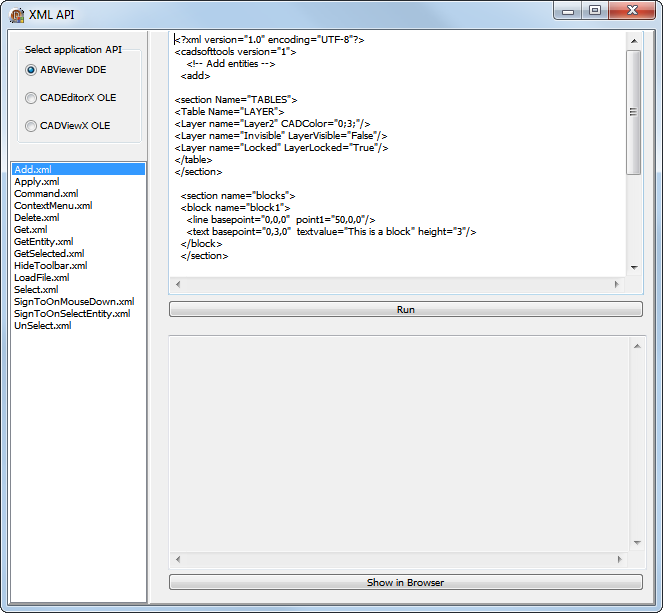Viewport: 663px width, 613px height.
Task: Click the Run button
Action: [x=405, y=309]
